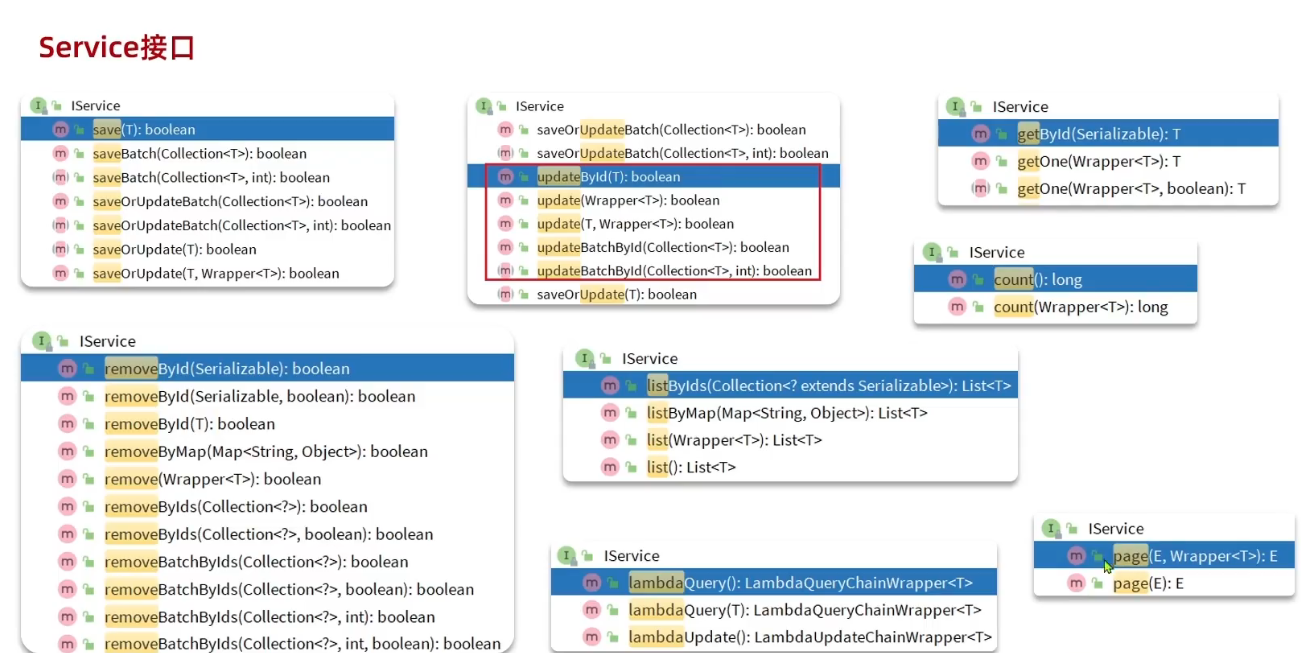Select the update(Wrapper<T>) method
Viewport: 1304px width, 653px height.
[x=627, y=200]
